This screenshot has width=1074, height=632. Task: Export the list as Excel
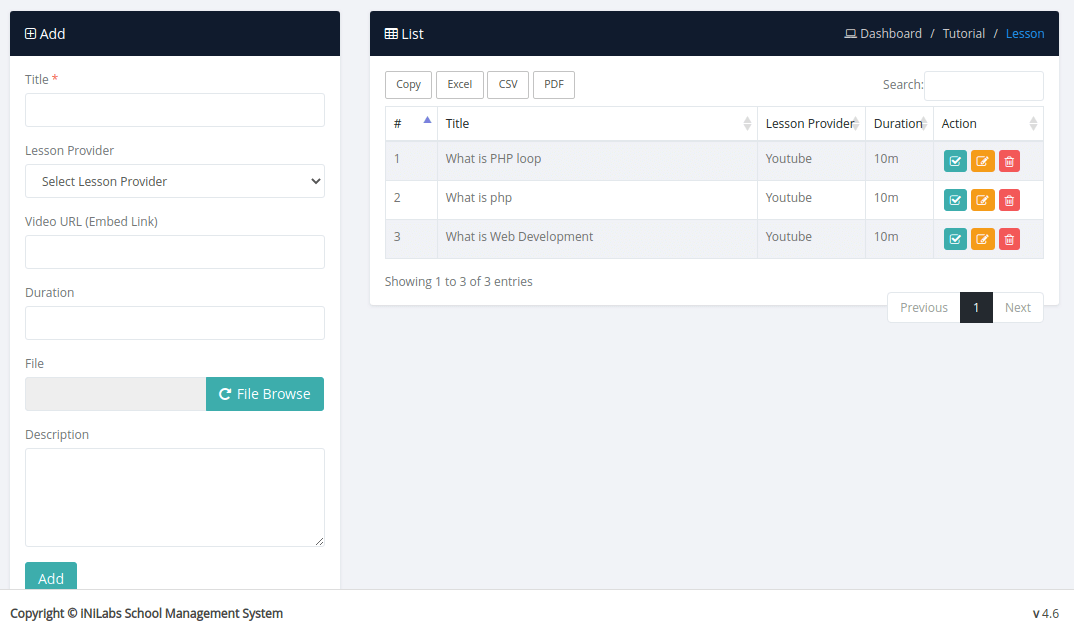point(459,85)
